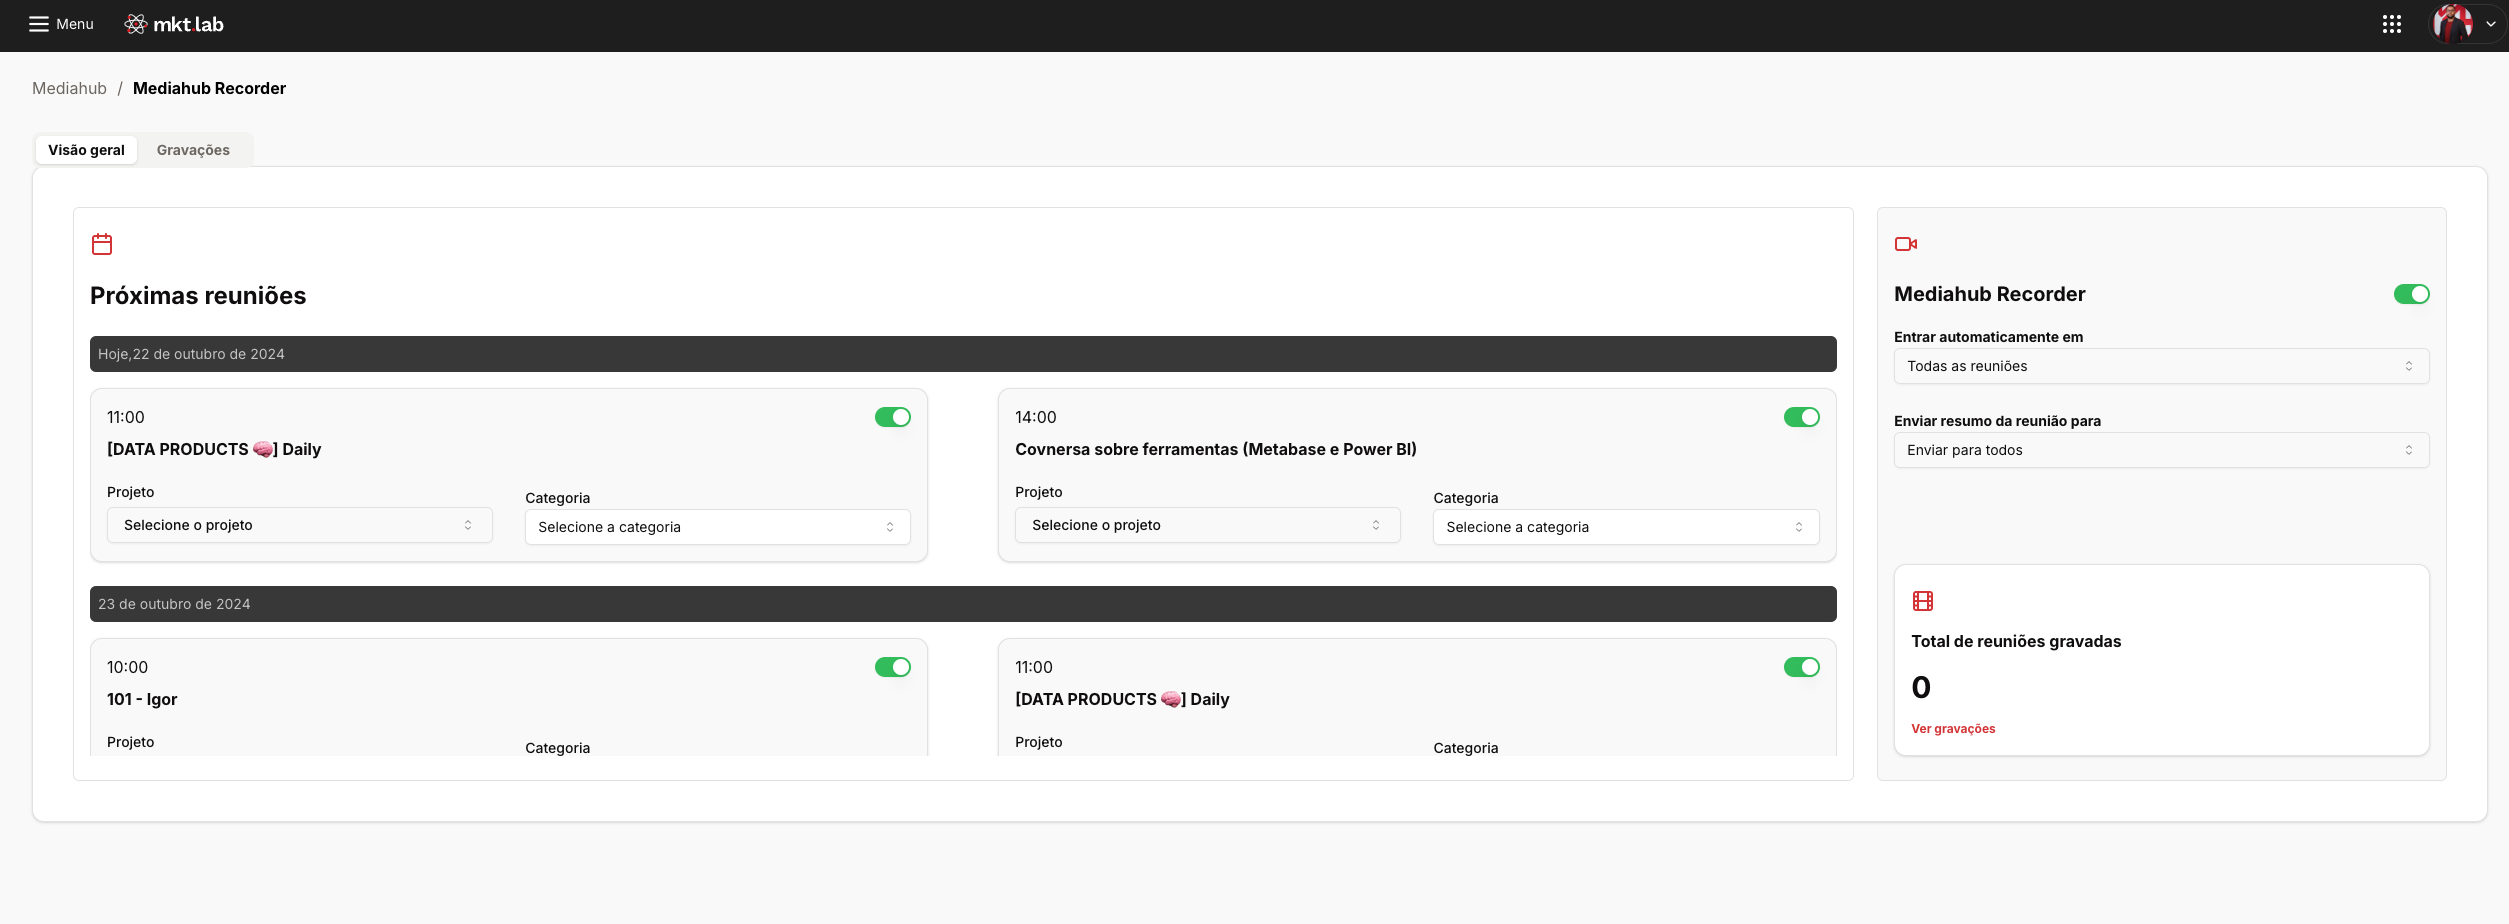The image size is (2509, 924).
Task: Click the user profile avatar
Action: coord(2453,24)
